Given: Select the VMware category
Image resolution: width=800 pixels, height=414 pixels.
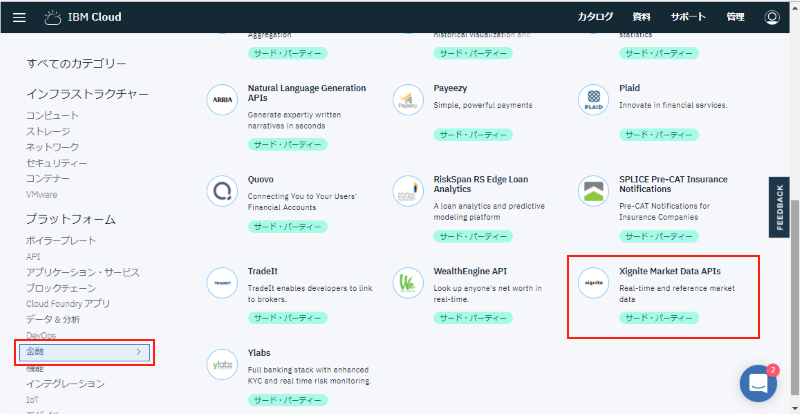Looking at the screenshot, I should [x=42, y=194].
